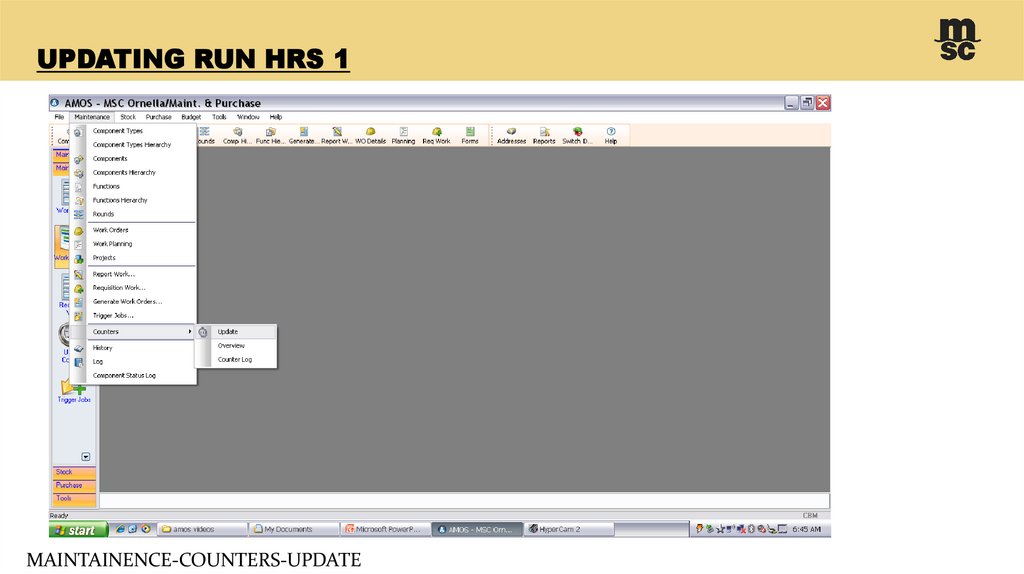Screen dimensions: 1024x574
Task: Click the clock icon beside Update
Action: click(203, 332)
